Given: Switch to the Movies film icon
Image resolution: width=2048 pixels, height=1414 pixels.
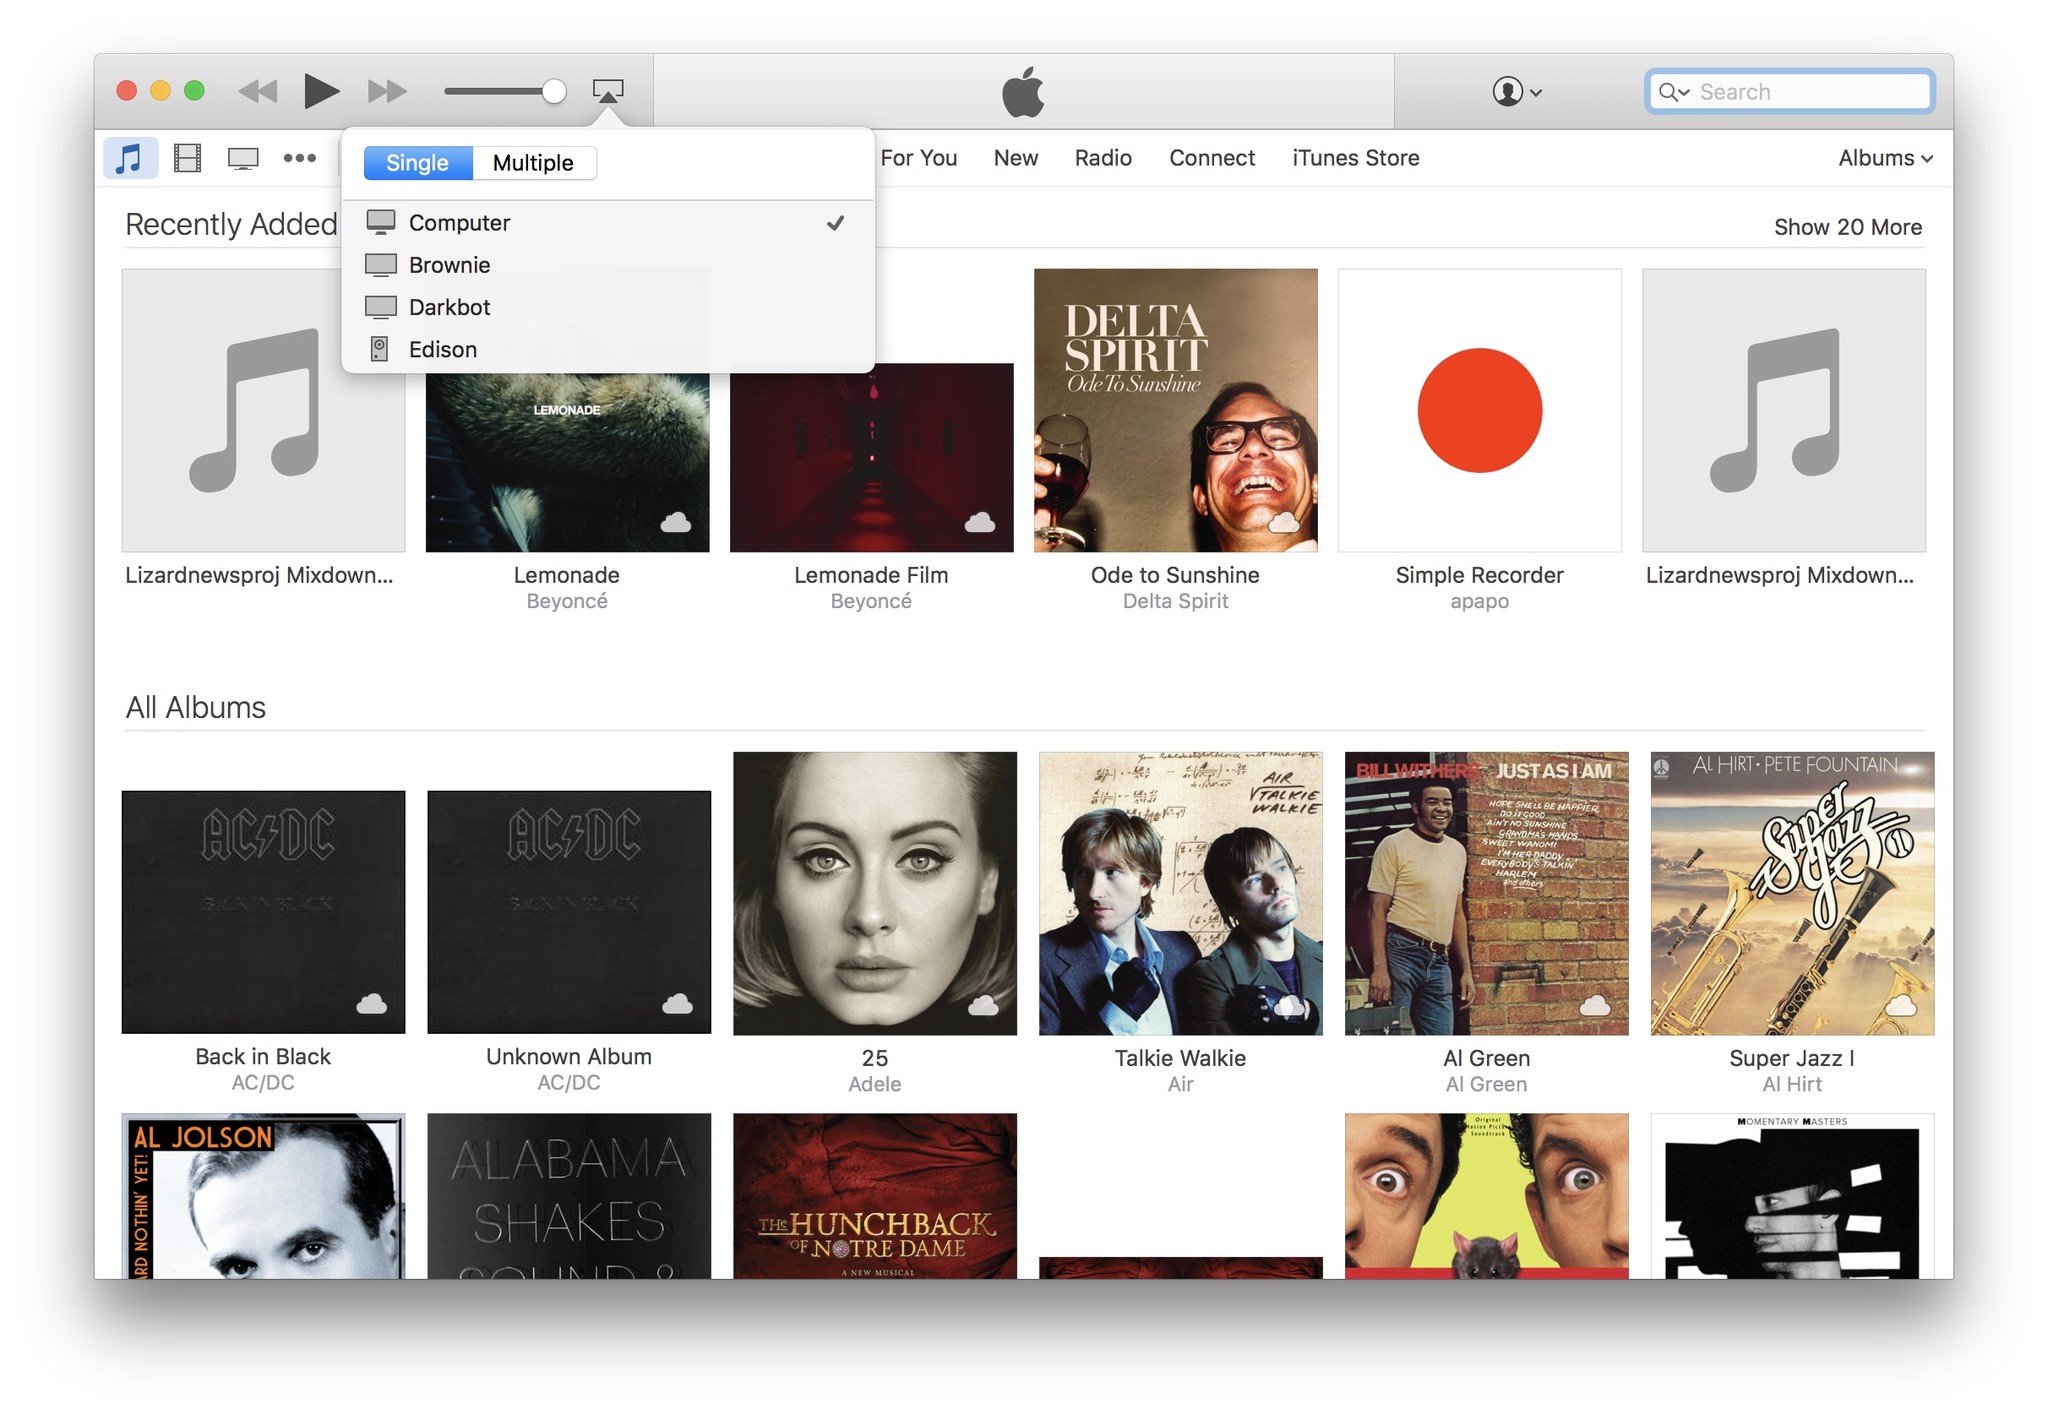Looking at the screenshot, I should click(x=187, y=158).
